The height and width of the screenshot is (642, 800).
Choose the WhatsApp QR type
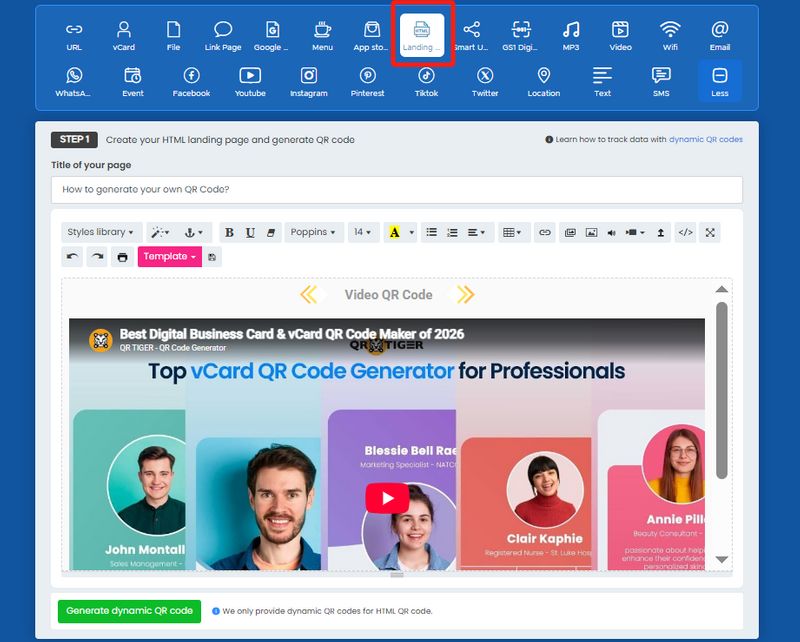point(73,82)
